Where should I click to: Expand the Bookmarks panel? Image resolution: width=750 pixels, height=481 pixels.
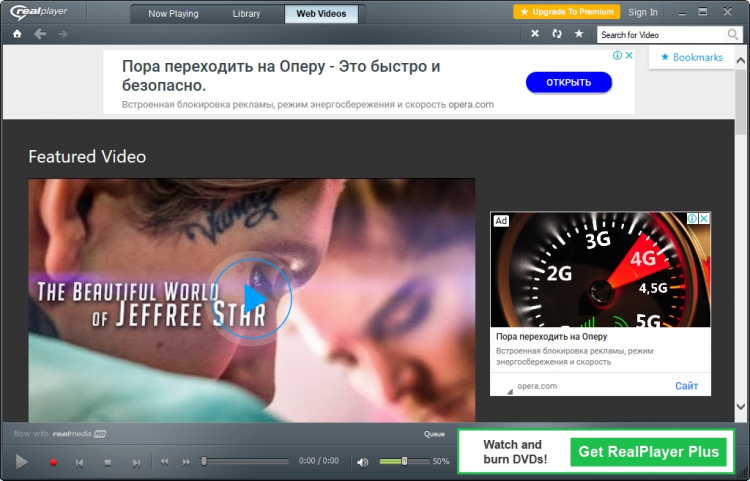click(x=692, y=57)
